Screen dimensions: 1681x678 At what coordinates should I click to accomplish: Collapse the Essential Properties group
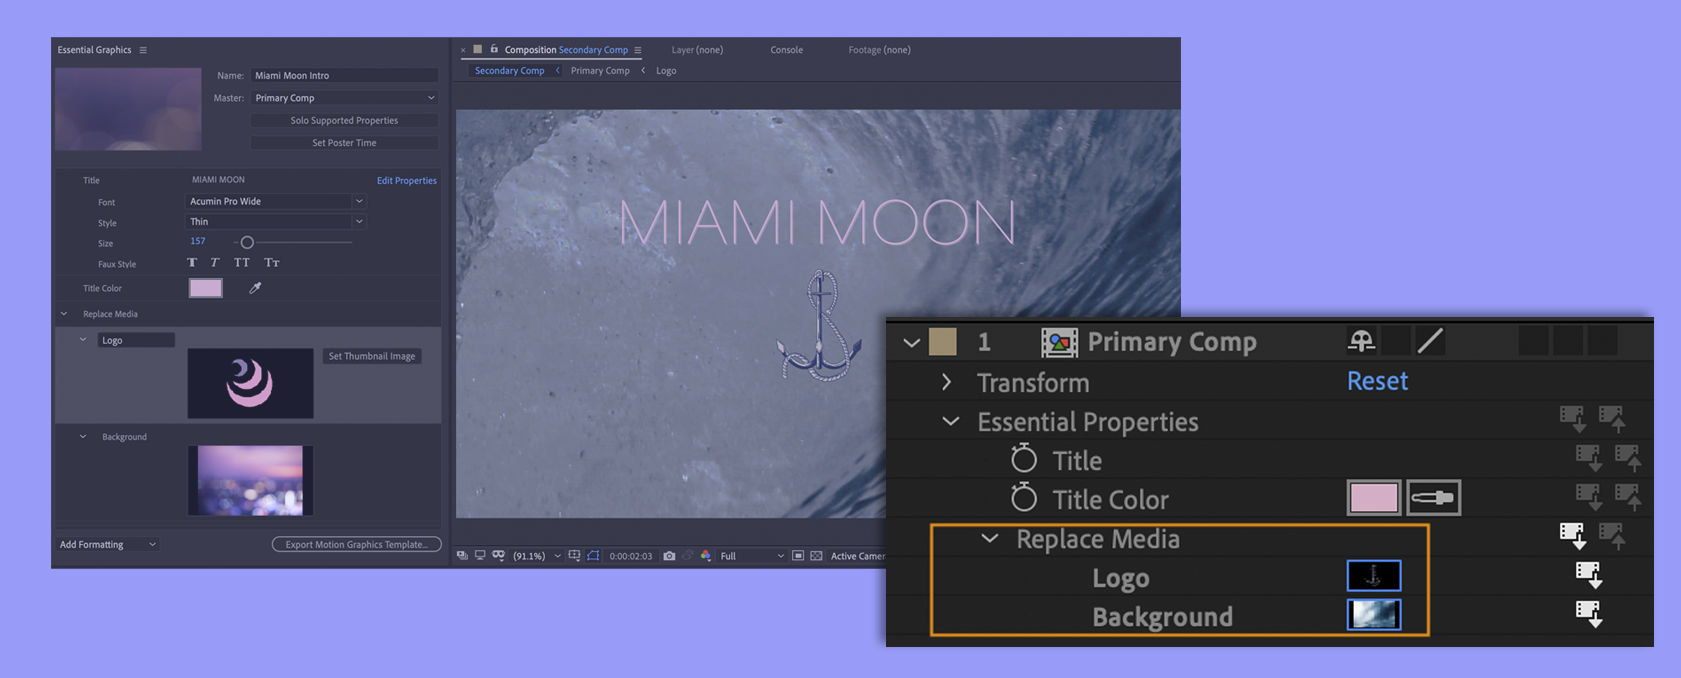[950, 421]
